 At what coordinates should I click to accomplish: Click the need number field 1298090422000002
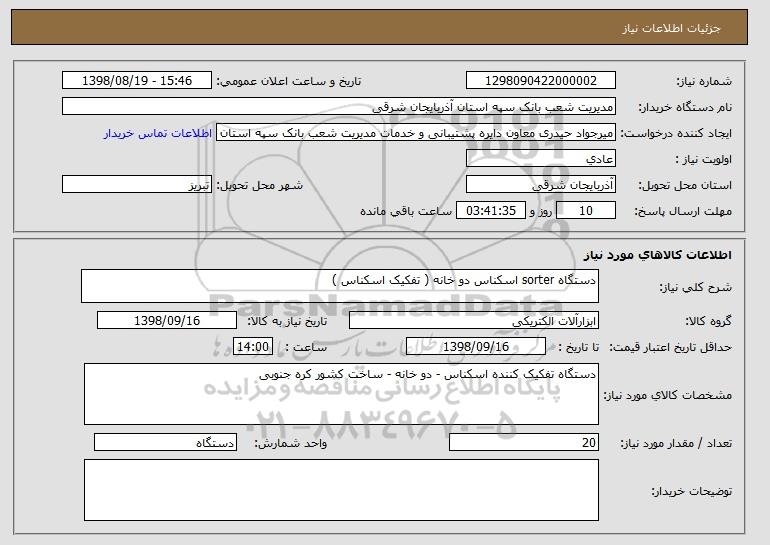(541, 81)
